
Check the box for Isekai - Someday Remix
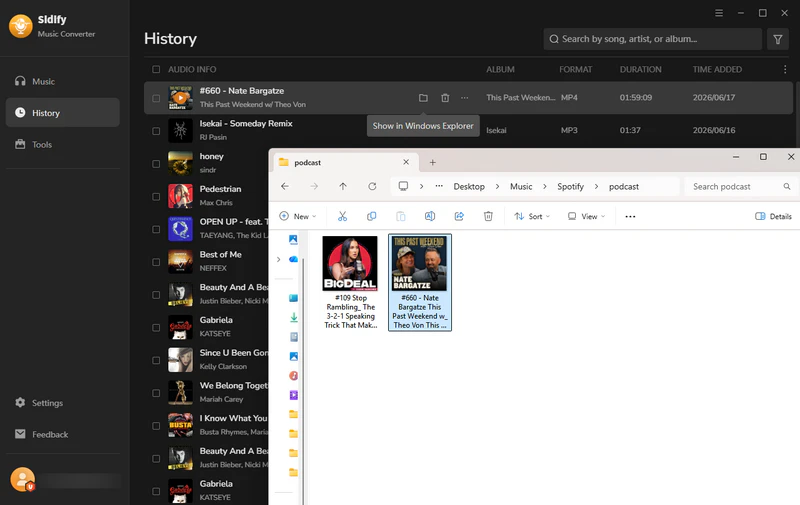(x=156, y=131)
